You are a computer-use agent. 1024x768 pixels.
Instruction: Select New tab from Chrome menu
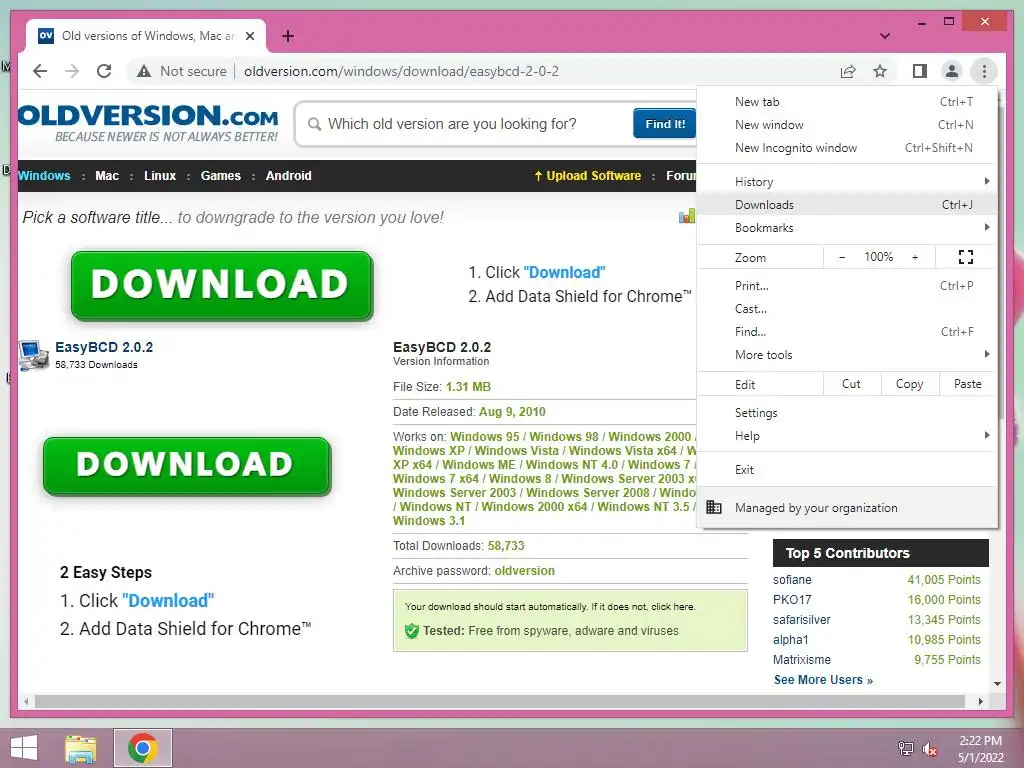(846, 102)
